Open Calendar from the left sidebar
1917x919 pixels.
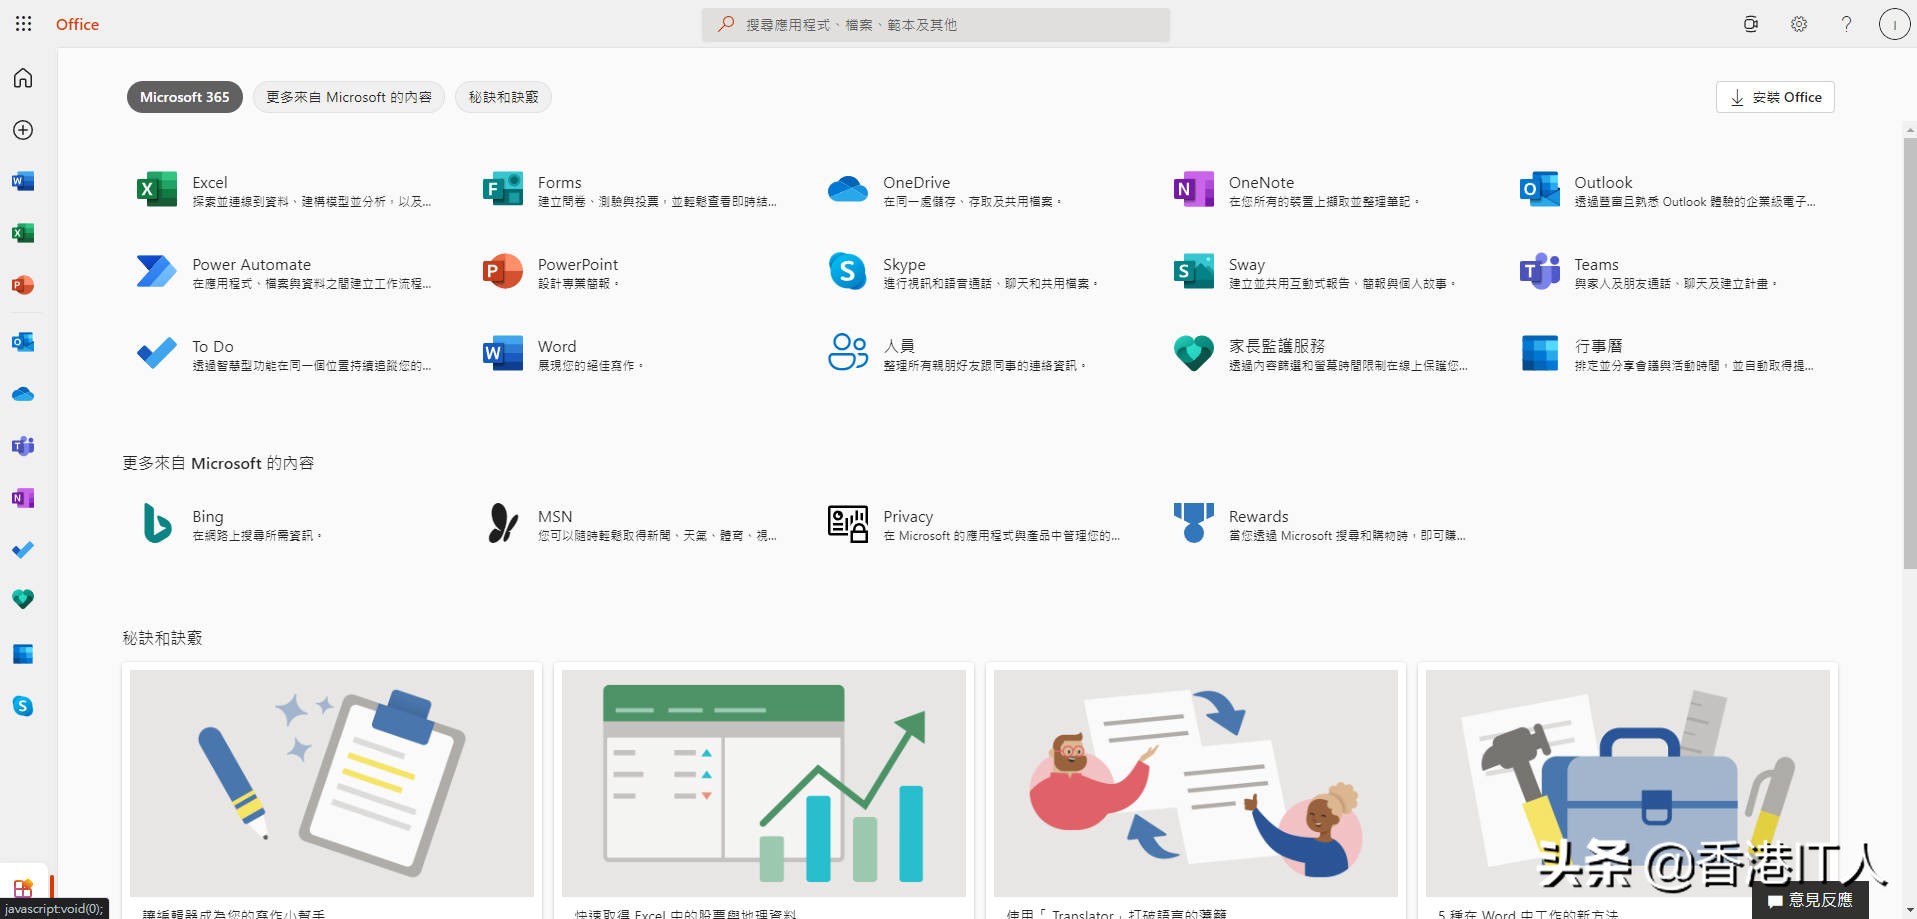pyautogui.click(x=23, y=654)
